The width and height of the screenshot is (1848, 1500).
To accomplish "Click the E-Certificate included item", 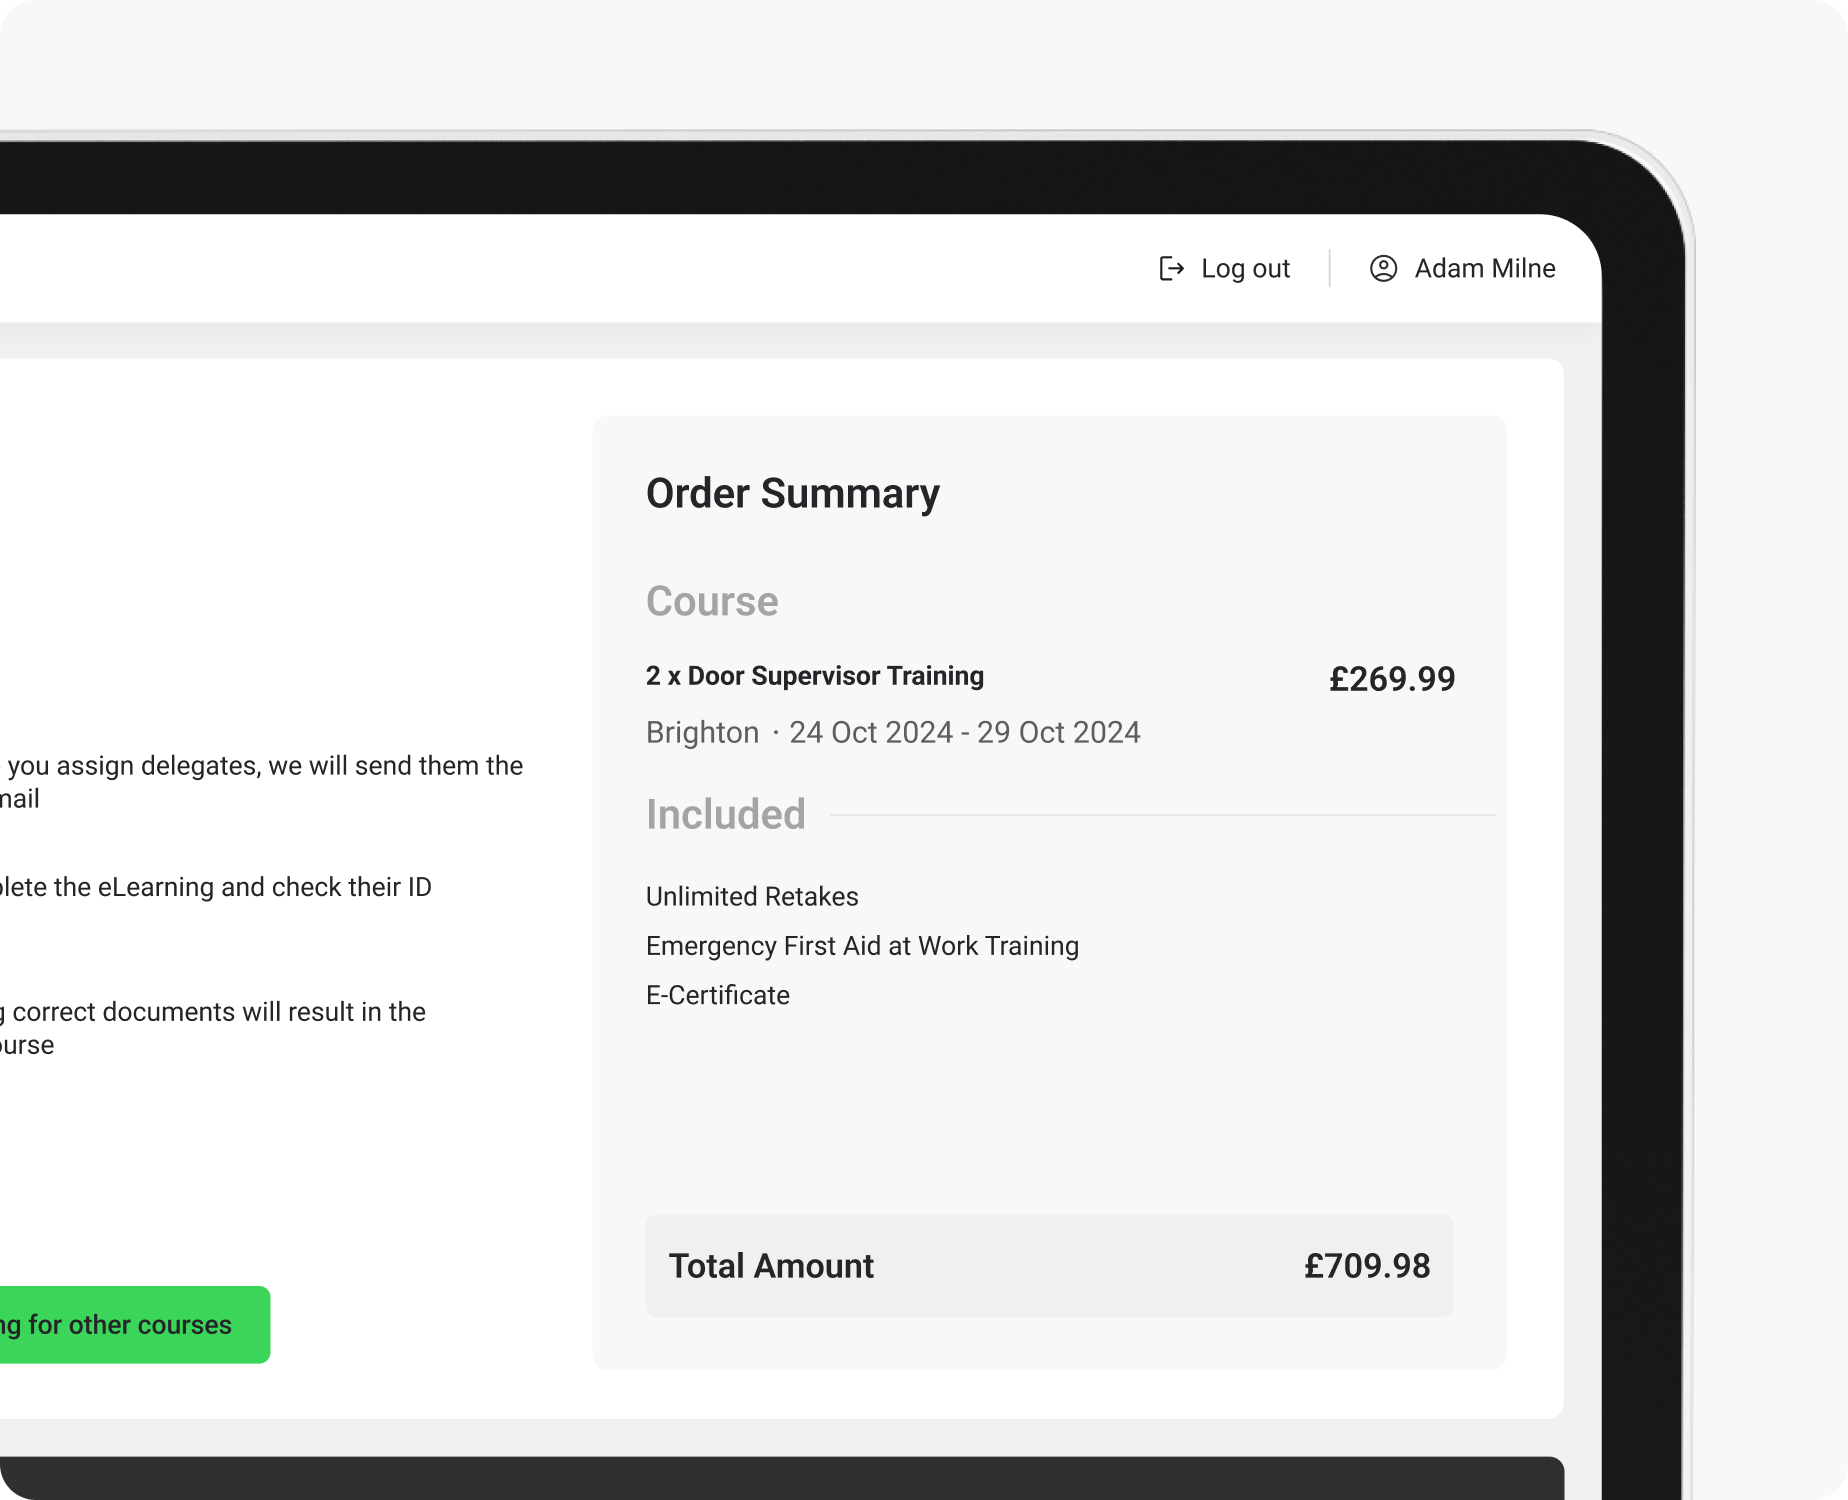I will [718, 996].
